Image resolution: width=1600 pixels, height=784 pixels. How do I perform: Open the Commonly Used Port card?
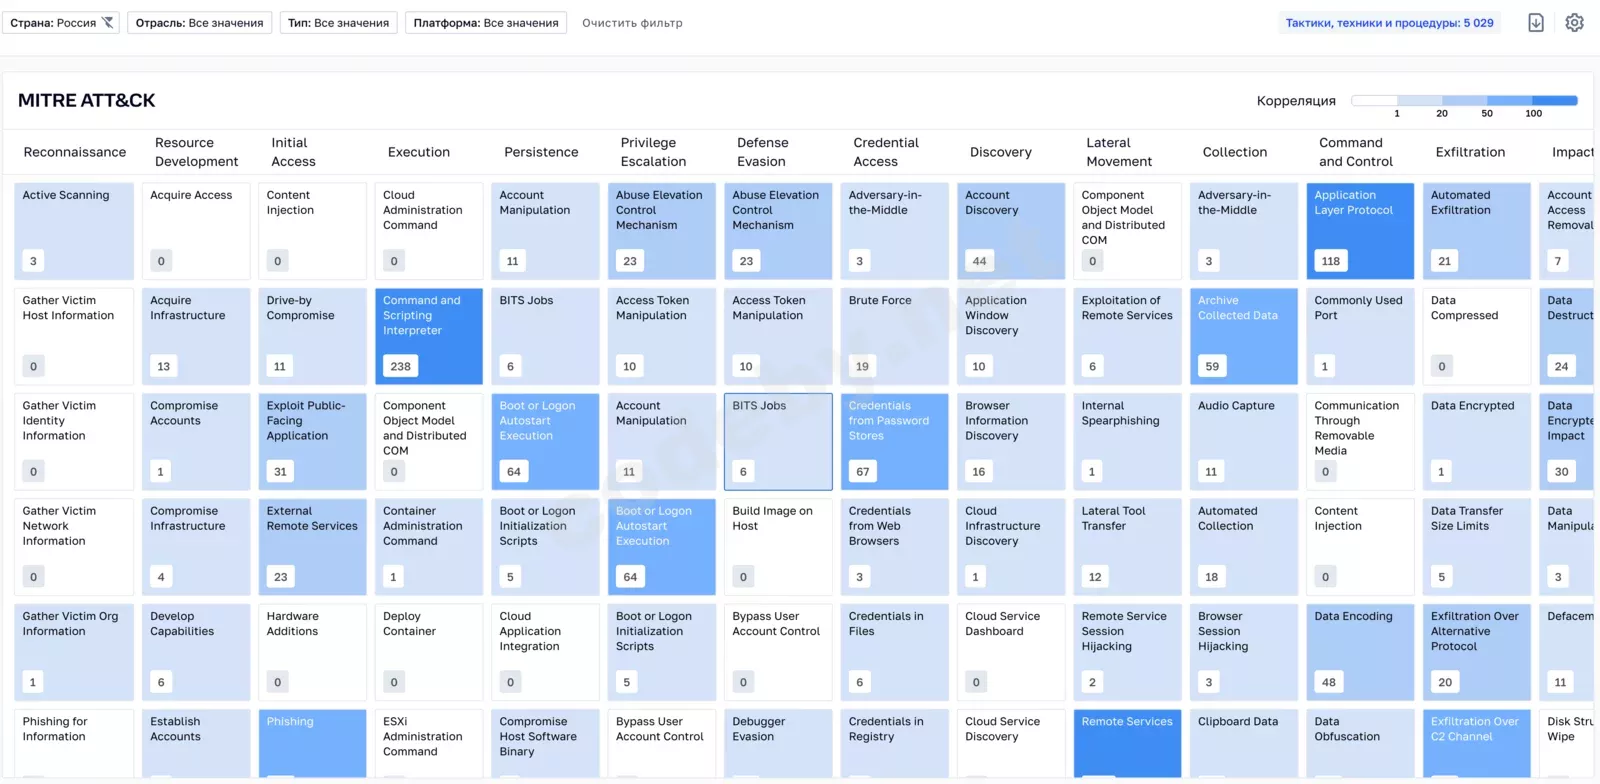1360,336
